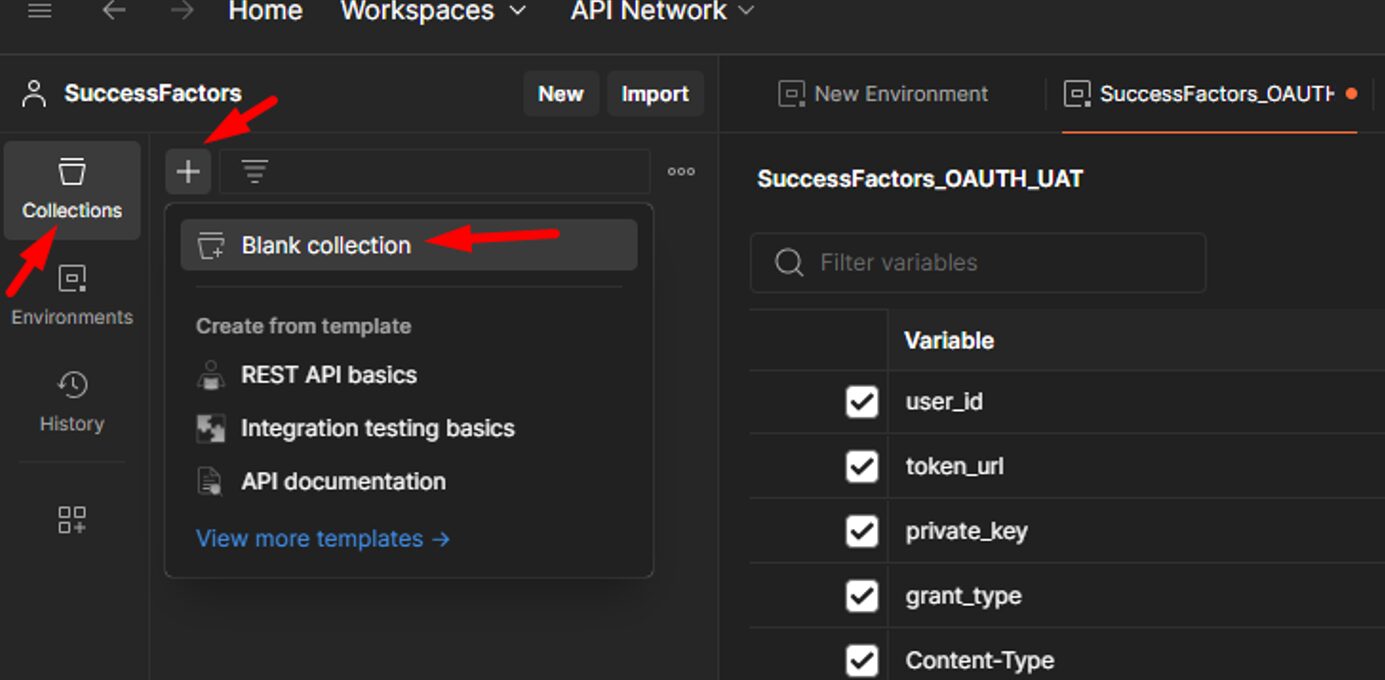The image size is (1385, 680).
Task: Select Blank collection
Action: [409, 245]
